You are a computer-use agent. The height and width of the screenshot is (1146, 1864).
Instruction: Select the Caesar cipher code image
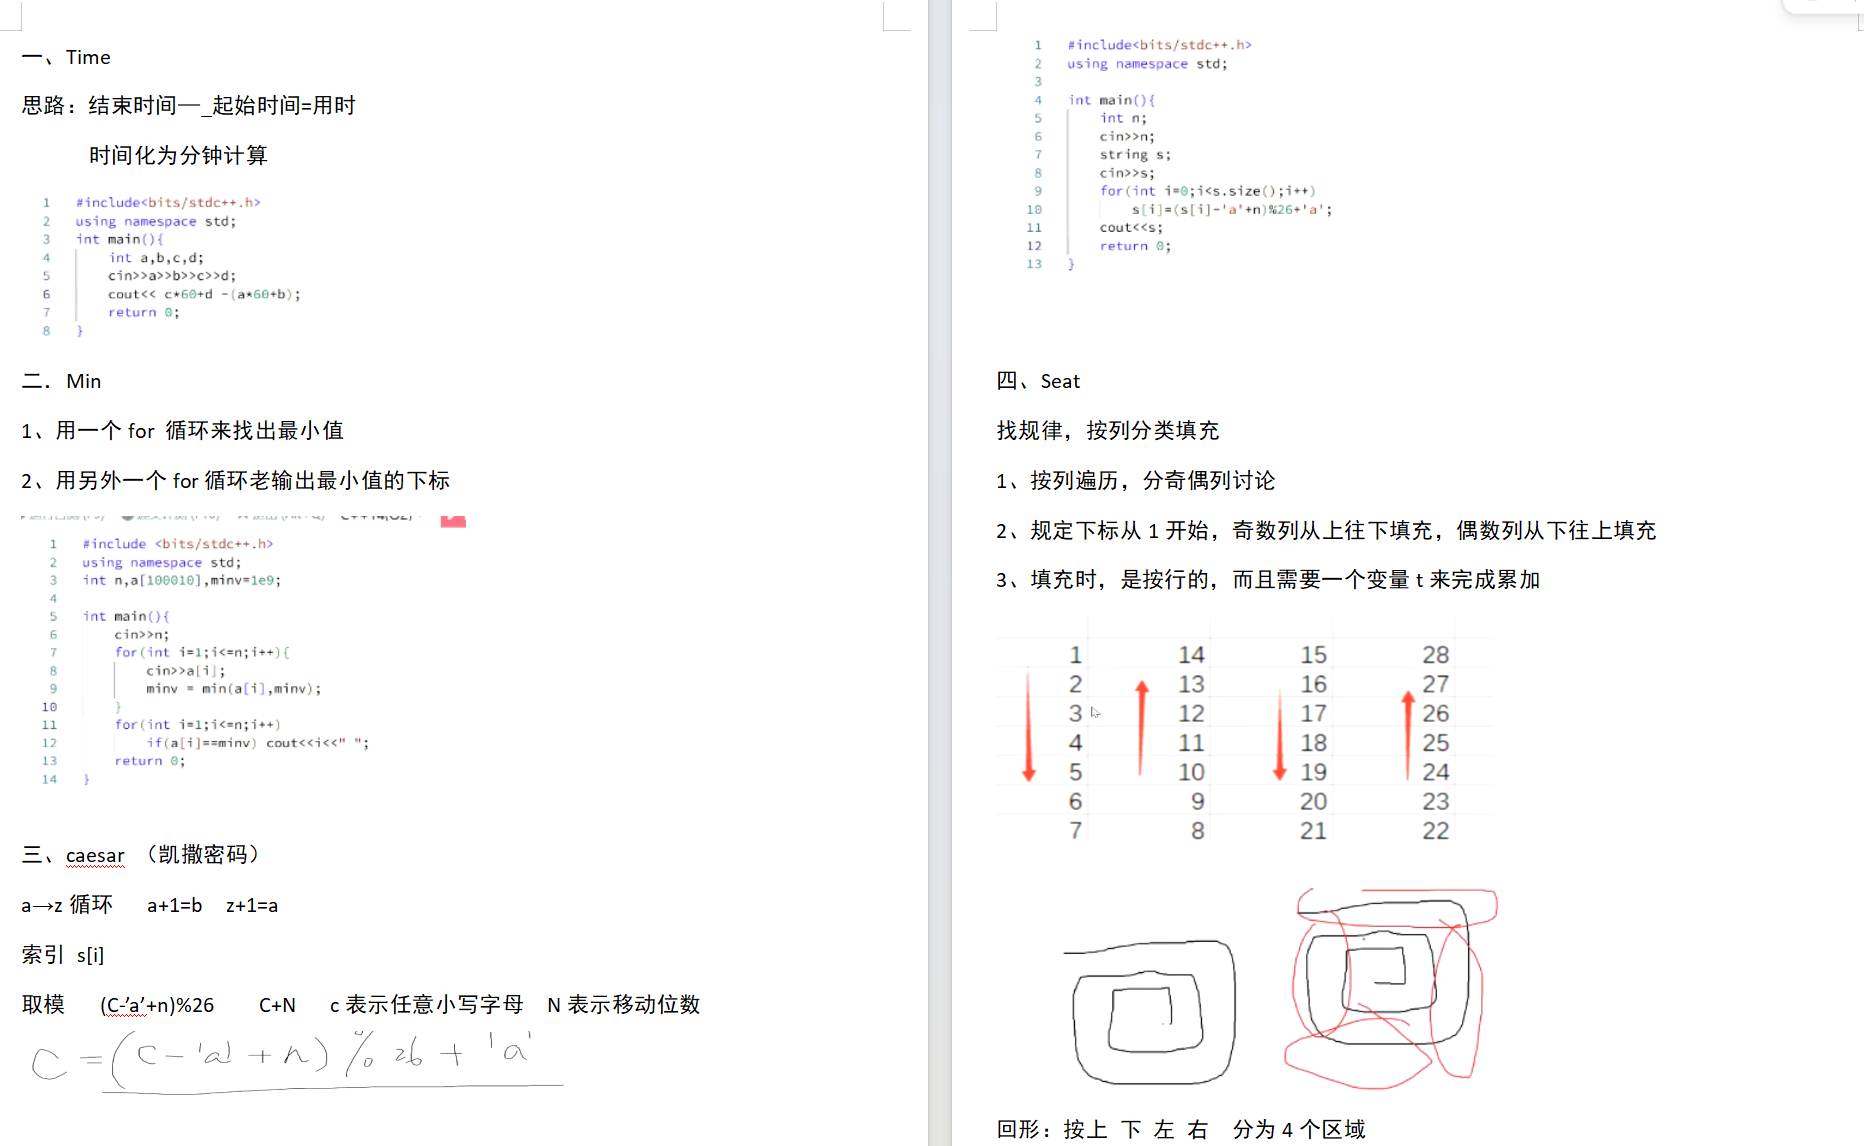point(1180,154)
